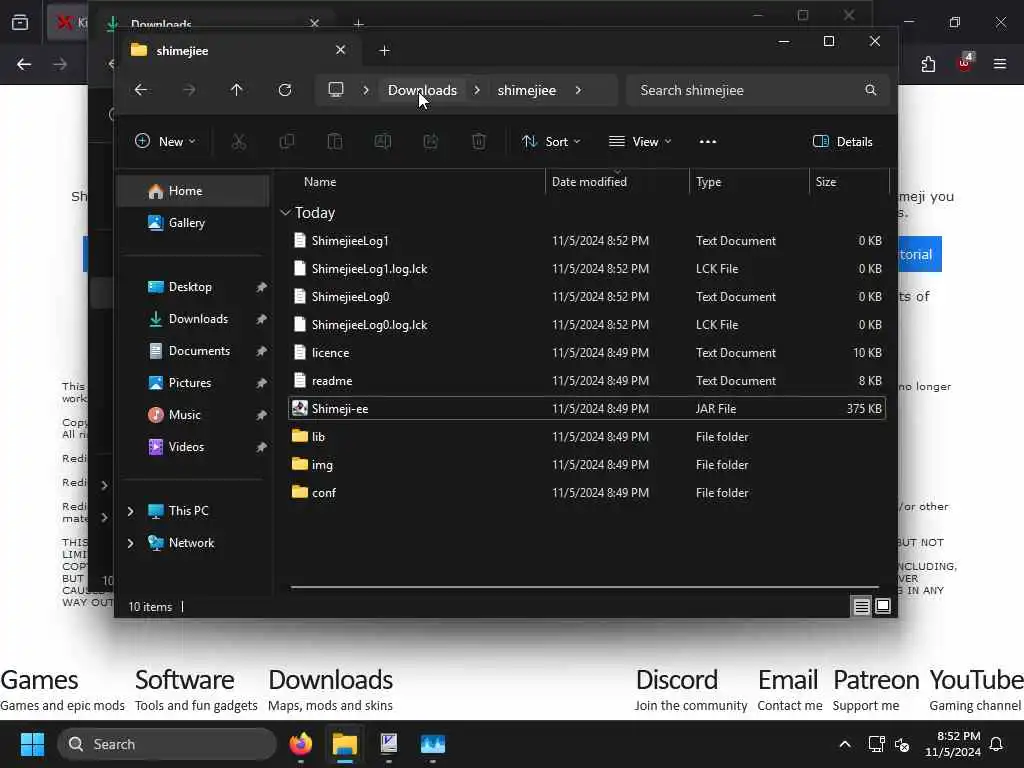Expand This PC in navigation pane
This screenshot has height=768, width=1024.
pyautogui.click(x=131, y=511)
